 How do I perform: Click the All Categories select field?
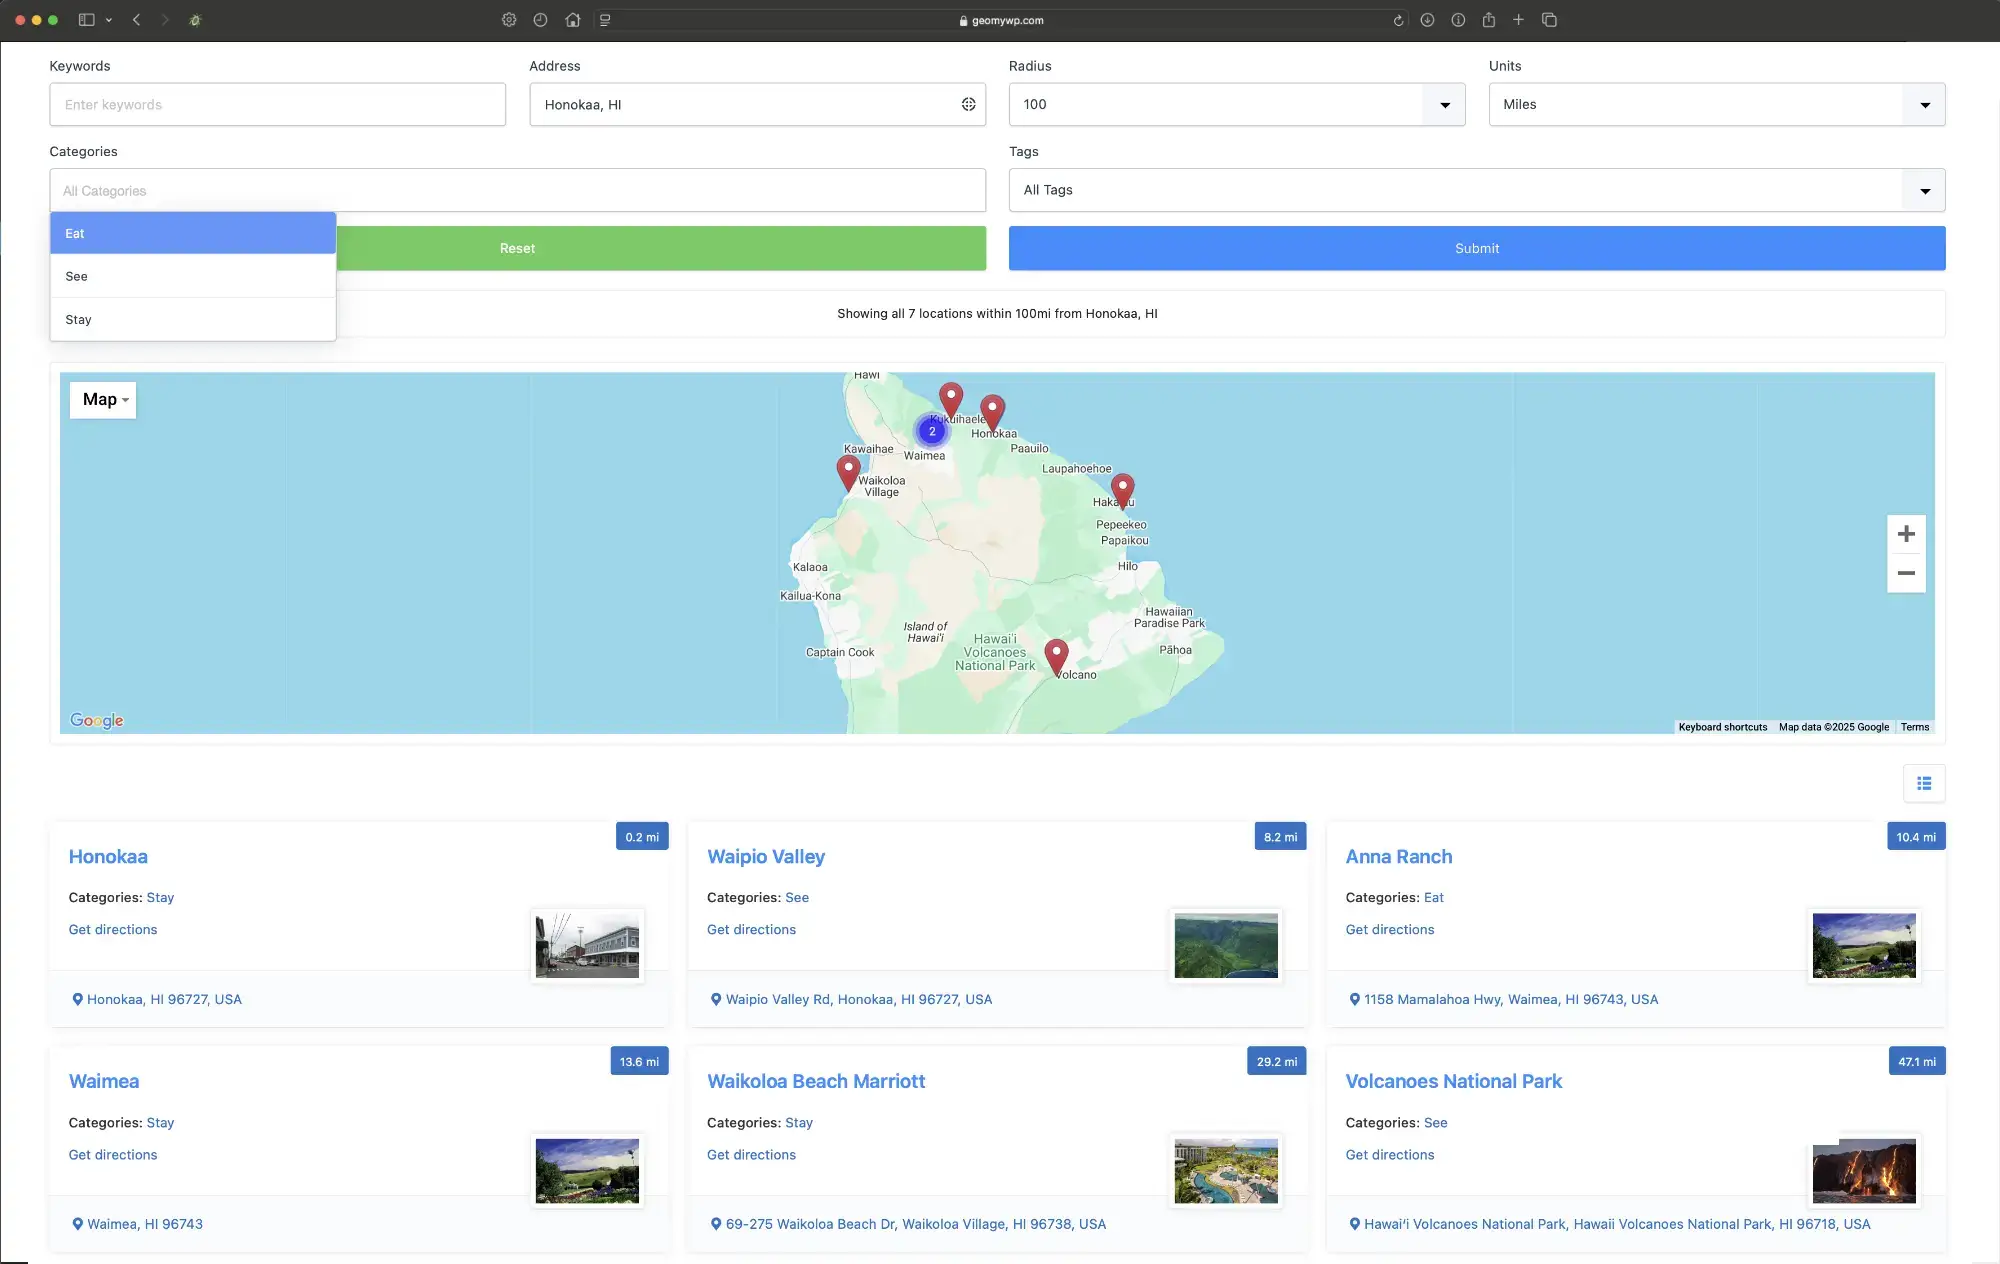click(x=517, y=190)
